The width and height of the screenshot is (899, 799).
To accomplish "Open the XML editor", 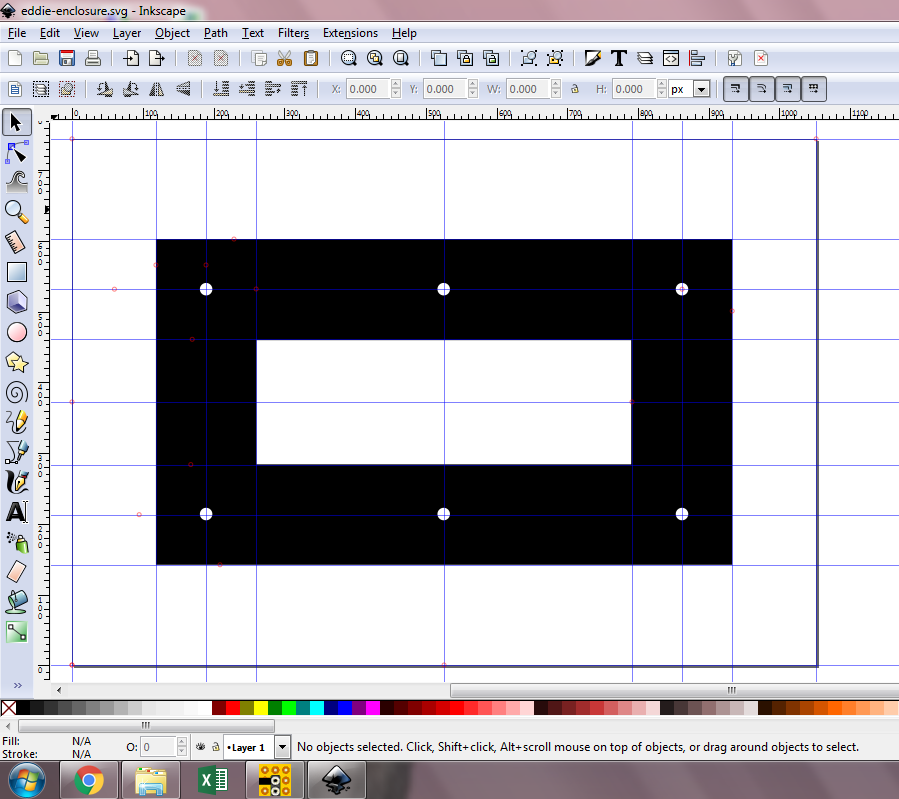I will coord(671,58).
